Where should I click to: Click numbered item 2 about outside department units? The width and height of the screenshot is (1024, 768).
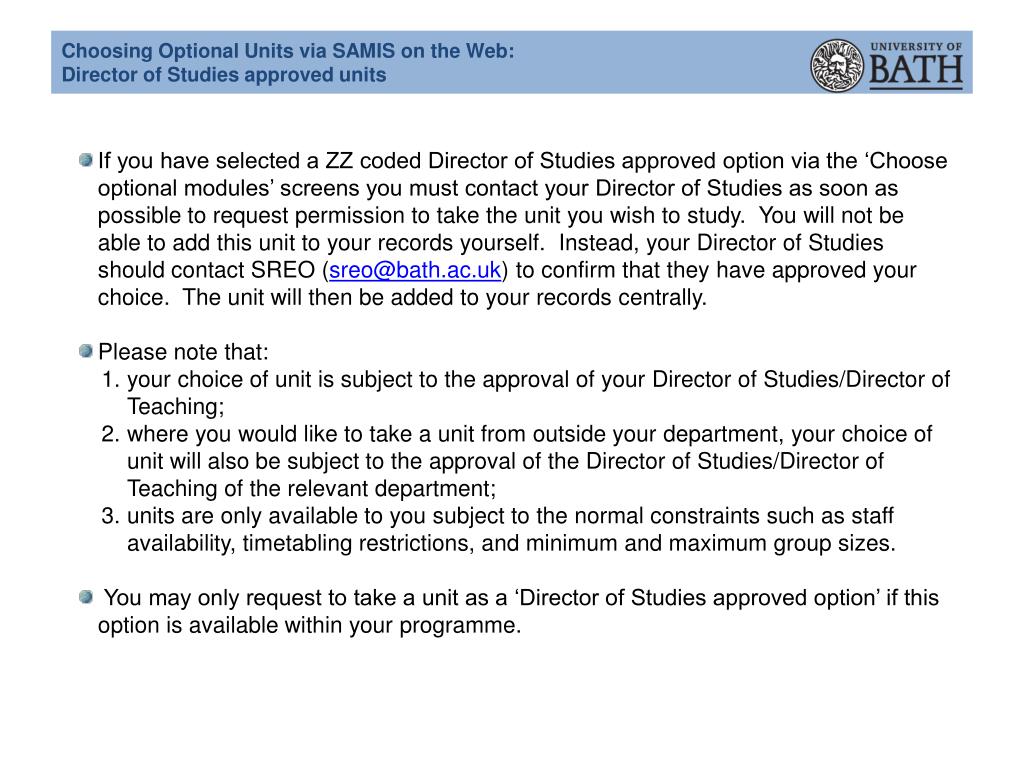click(x=517, y=461)
